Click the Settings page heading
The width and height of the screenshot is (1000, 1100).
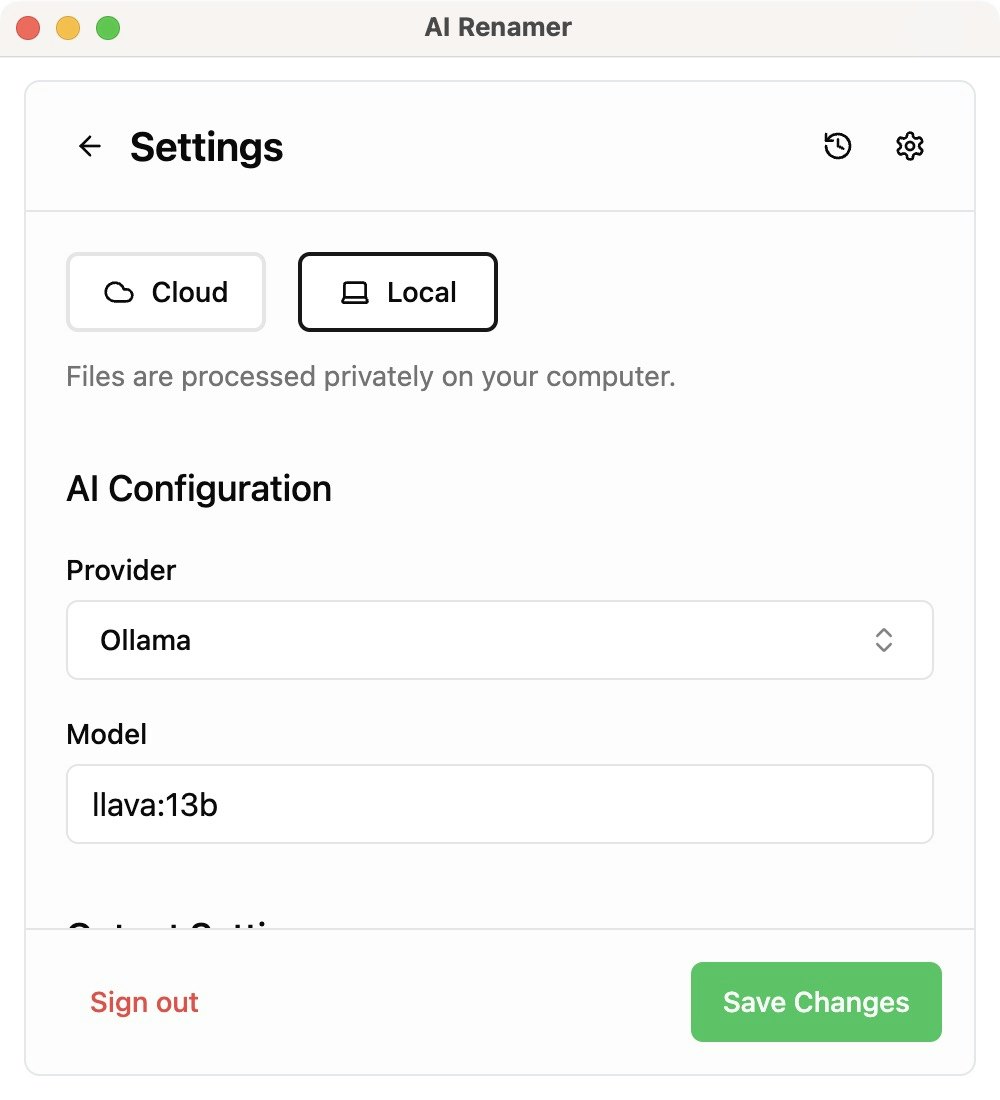tap(206, 147)
